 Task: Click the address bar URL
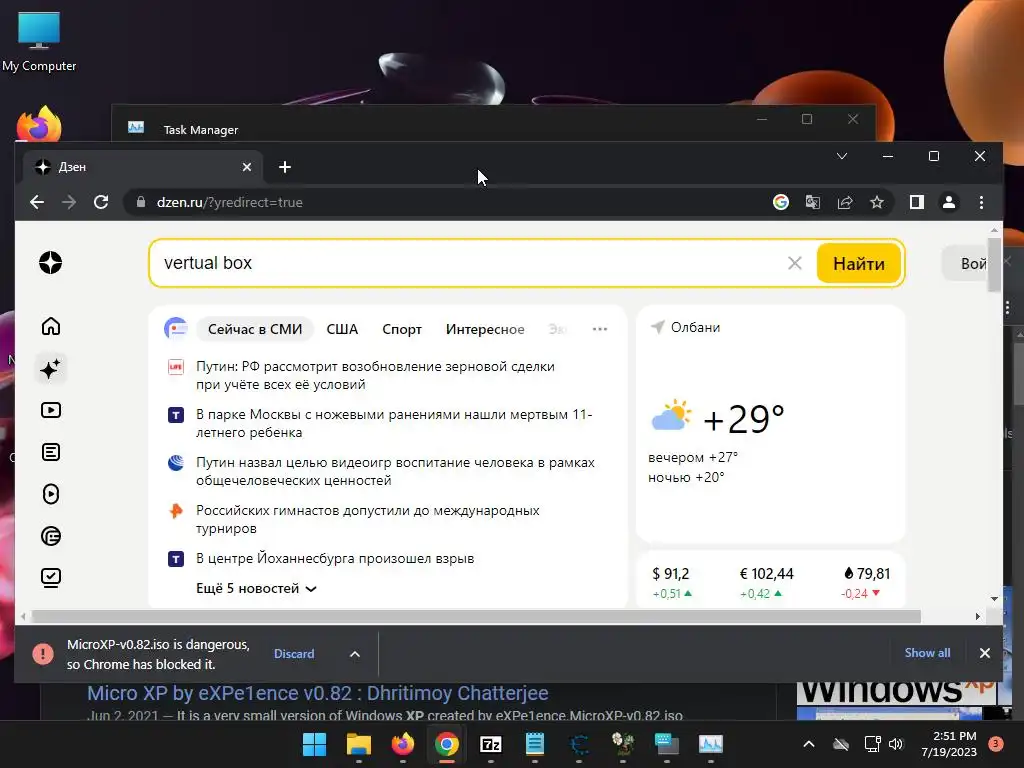[x=229, y=202]
